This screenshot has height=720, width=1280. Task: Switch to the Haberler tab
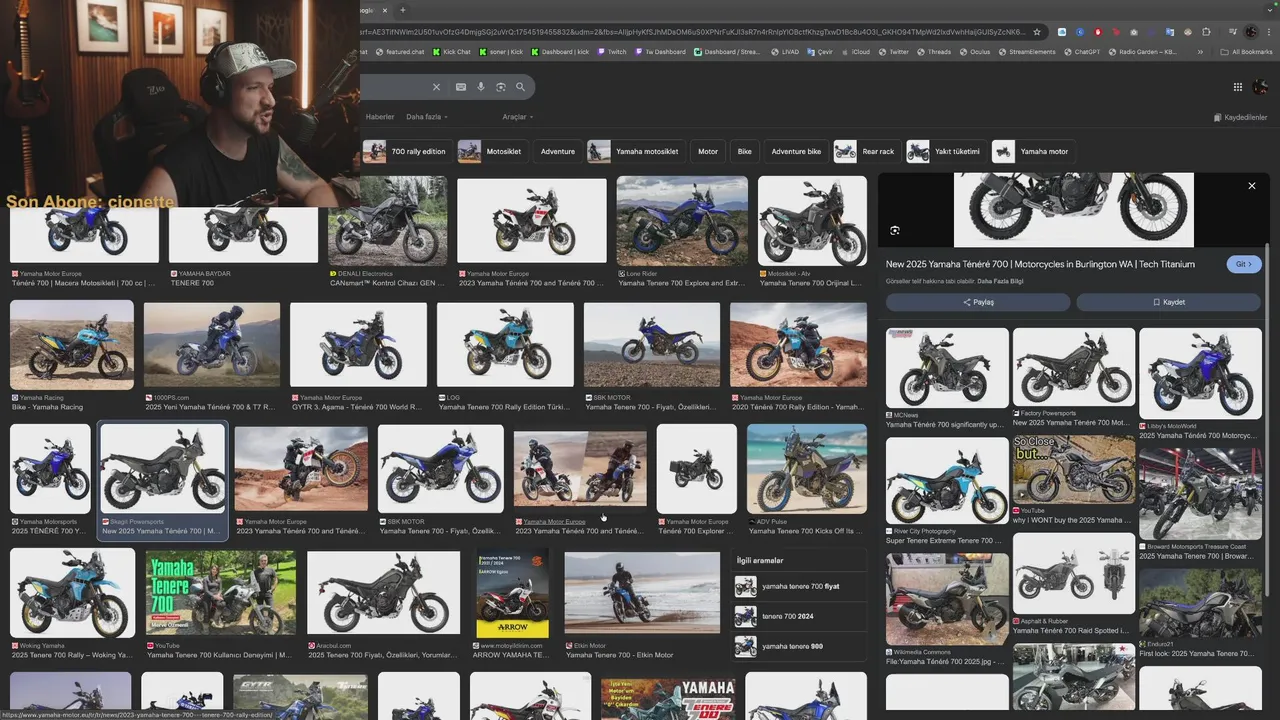(x=380, y=117)
